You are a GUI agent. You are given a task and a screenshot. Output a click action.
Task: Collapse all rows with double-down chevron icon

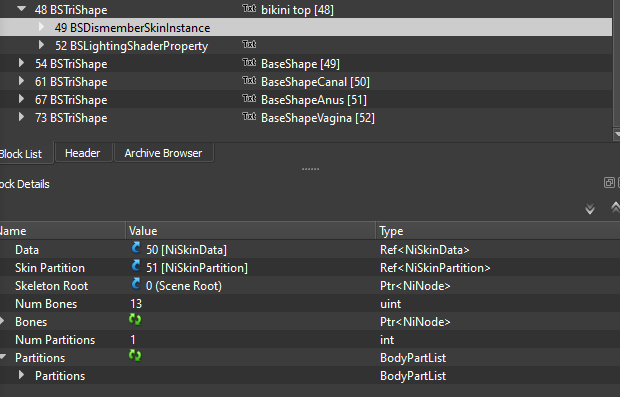click(x=590, y=208)
